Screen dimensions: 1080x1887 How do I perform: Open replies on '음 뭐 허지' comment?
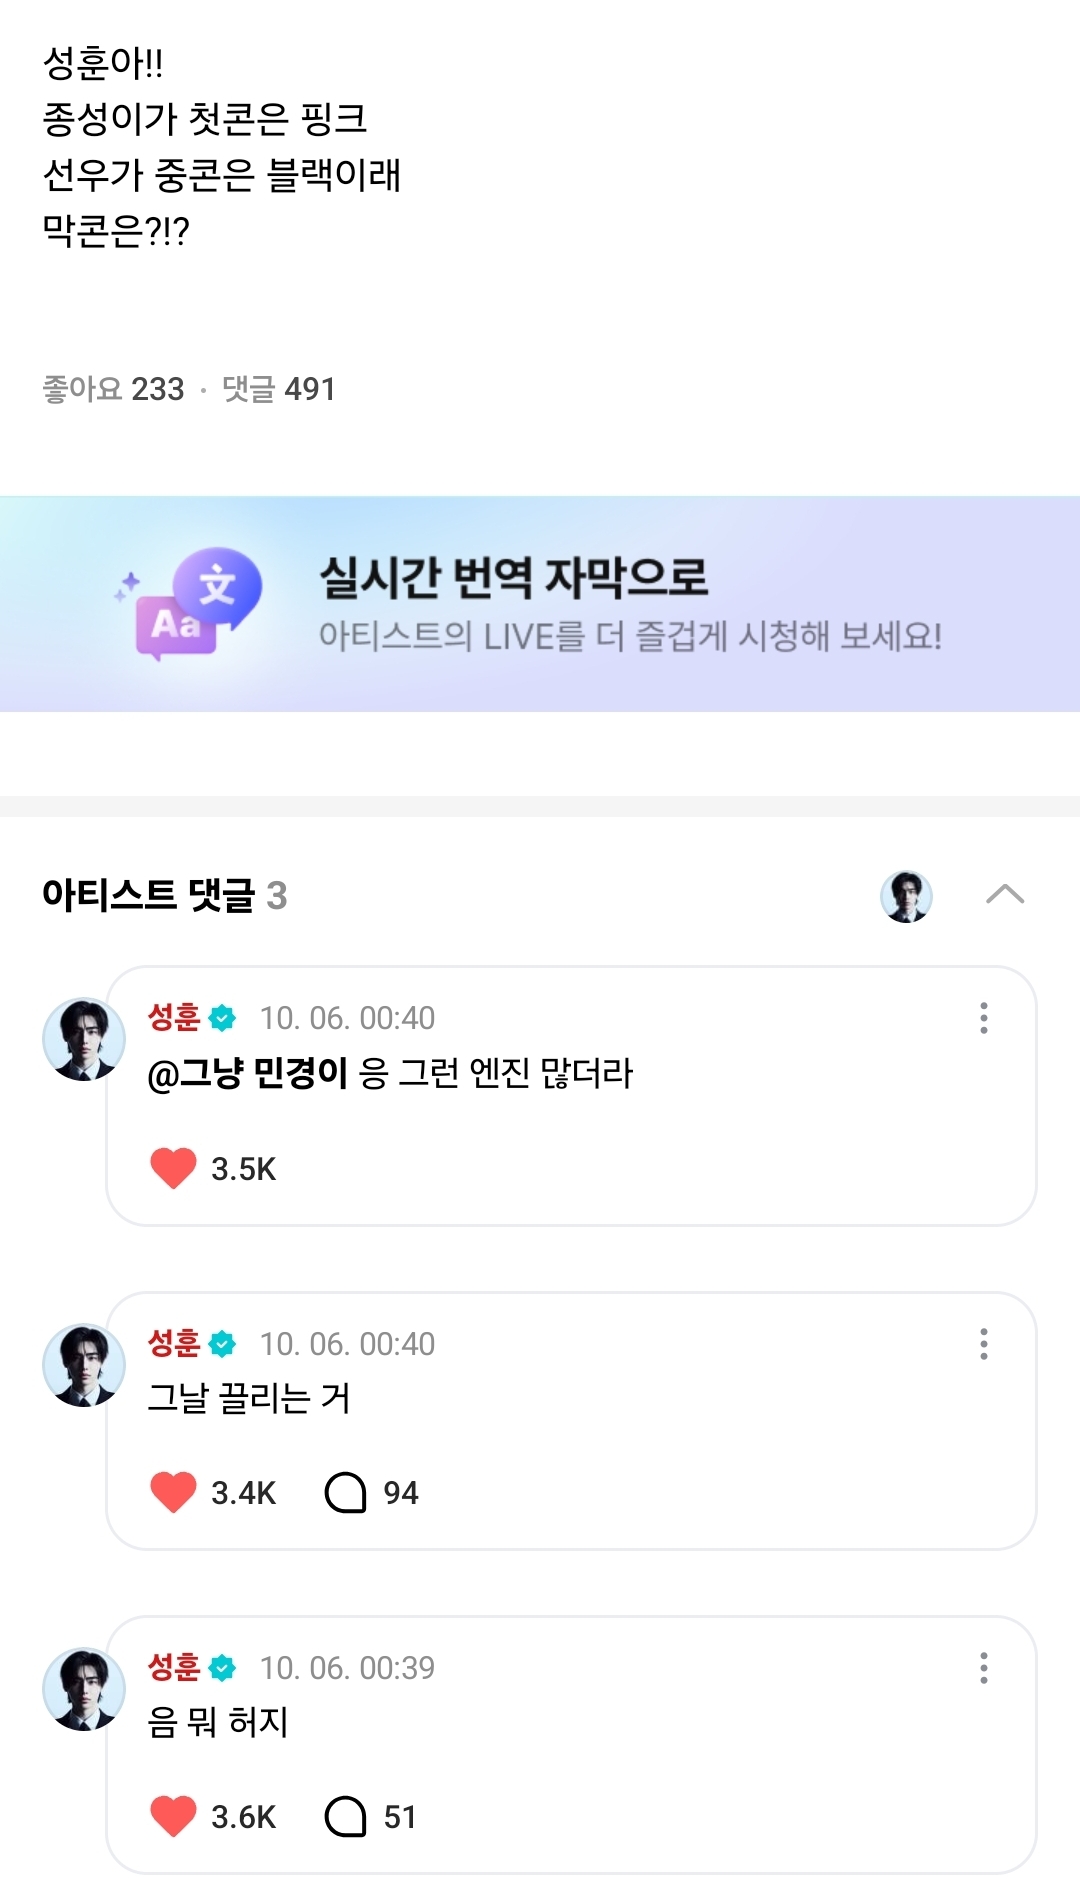(346, 1816)
